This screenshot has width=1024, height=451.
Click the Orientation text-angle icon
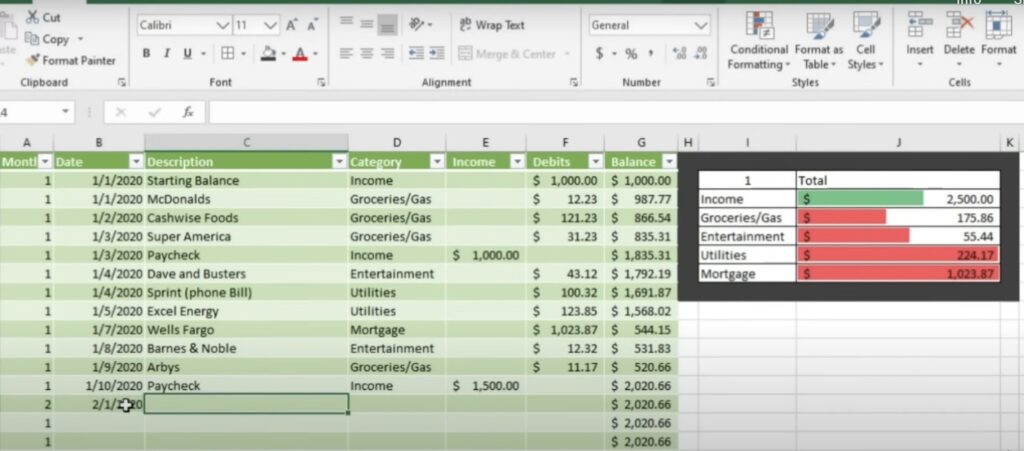[417, 24]
